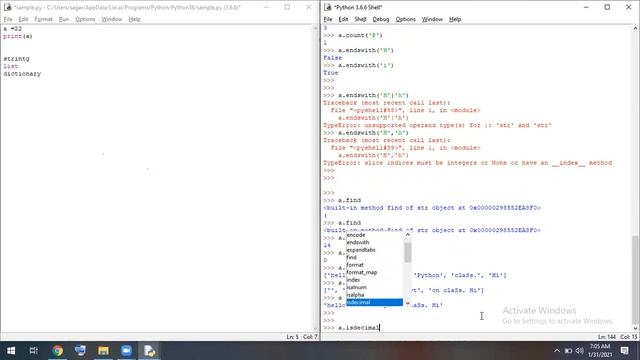Click 'Ln: 5' status in editor
The image size is (640, 360).
coord(292,337)
